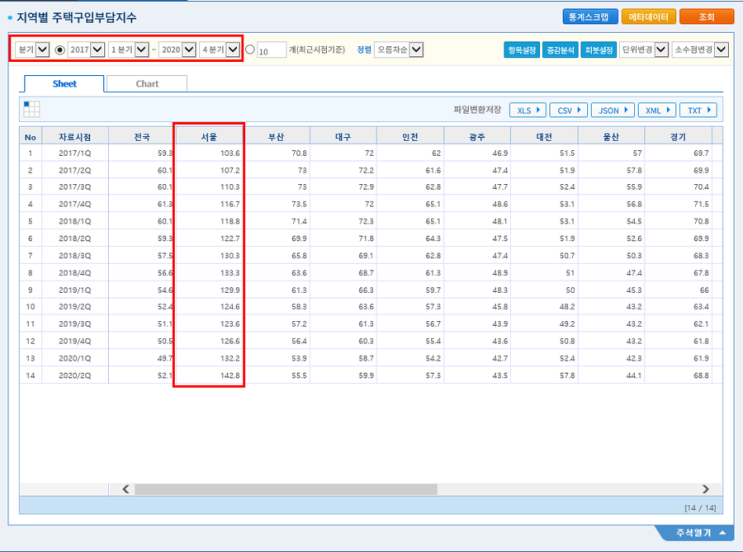Export data as TXT
Screen dimensions: 743x552
click(698, 110)
